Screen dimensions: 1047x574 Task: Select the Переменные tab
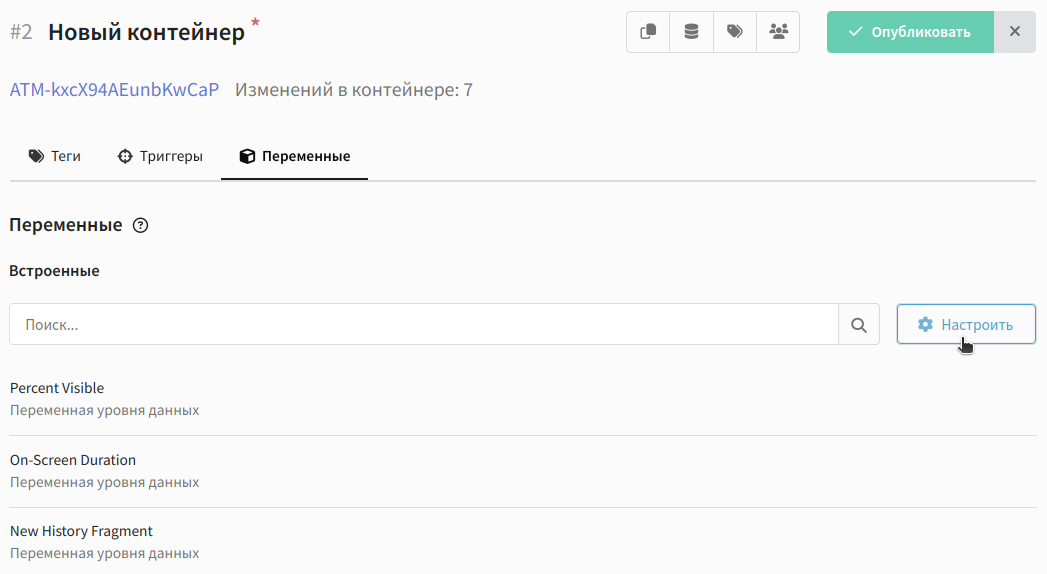(x=294, y=156)
